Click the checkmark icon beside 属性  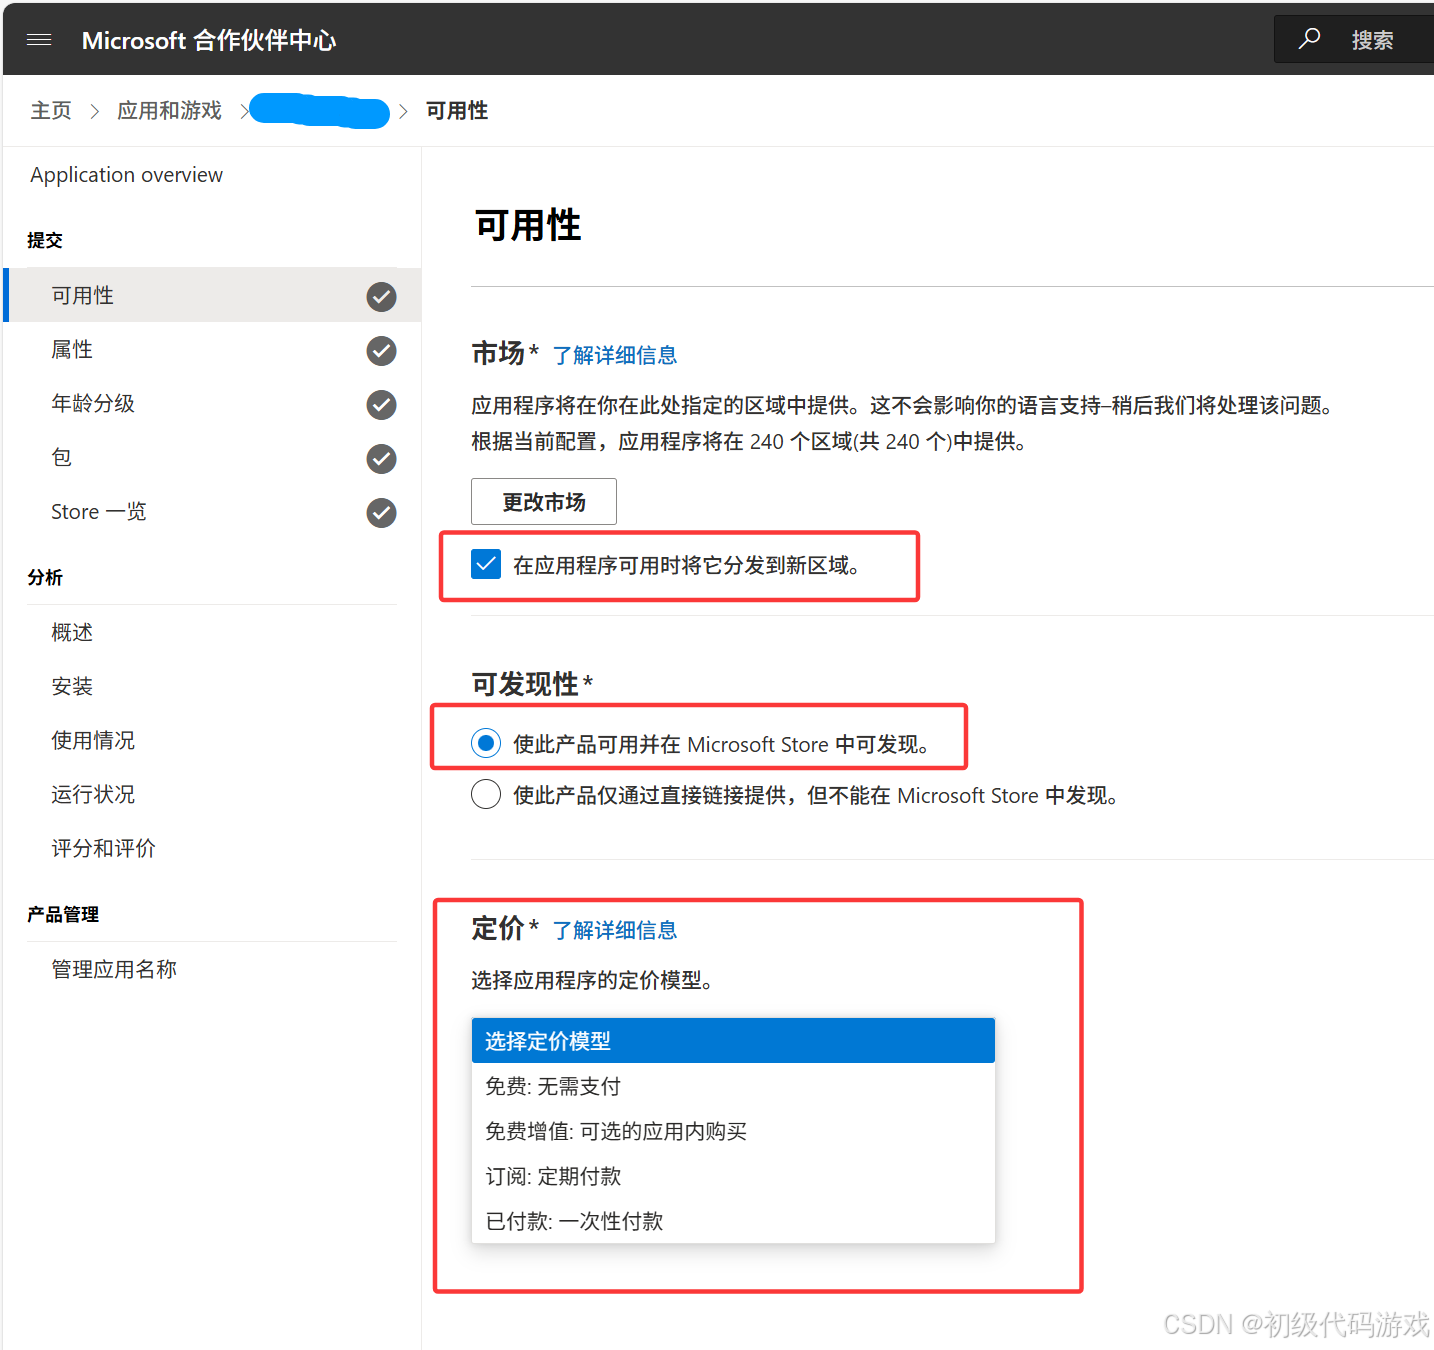[381, 351]
